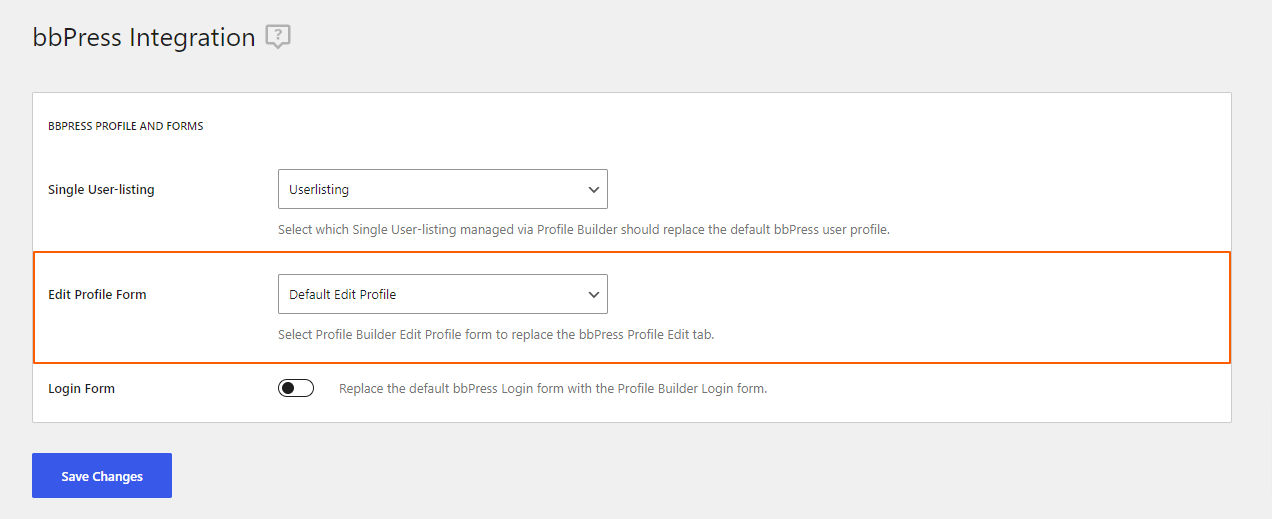Click the description under Default Edit Profile dropdown
This screenshot has width=1272, height=519.
coord(496,334)
